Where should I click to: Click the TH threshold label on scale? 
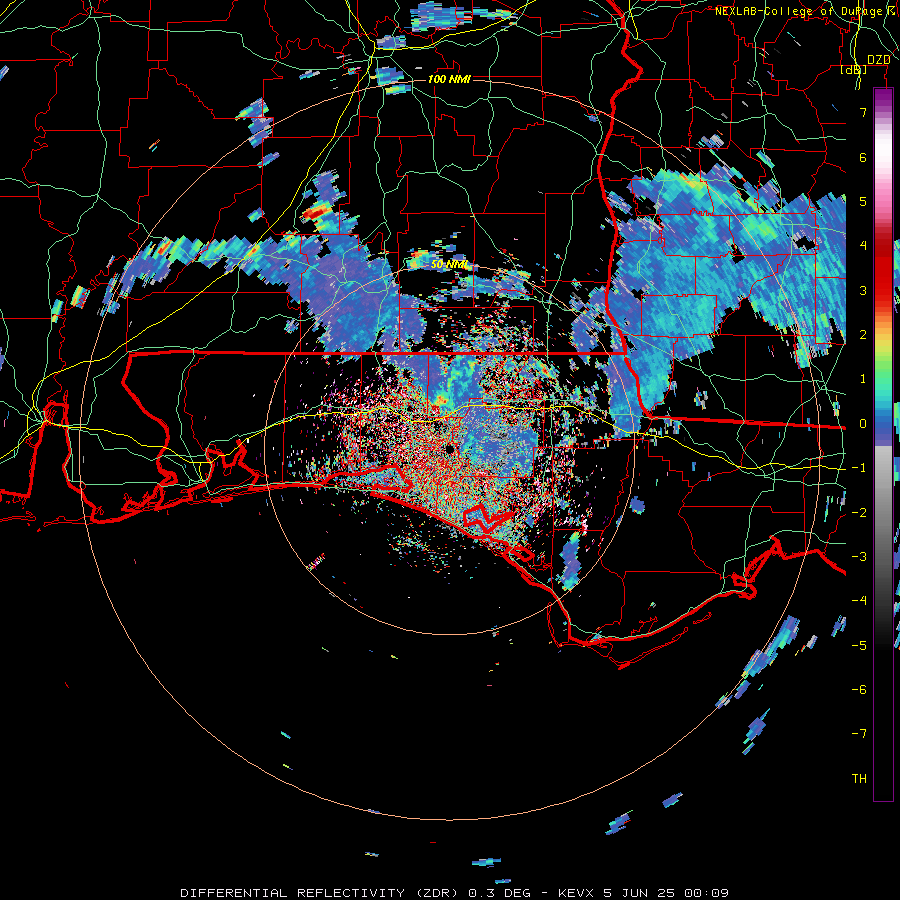(x=859, y=779)
